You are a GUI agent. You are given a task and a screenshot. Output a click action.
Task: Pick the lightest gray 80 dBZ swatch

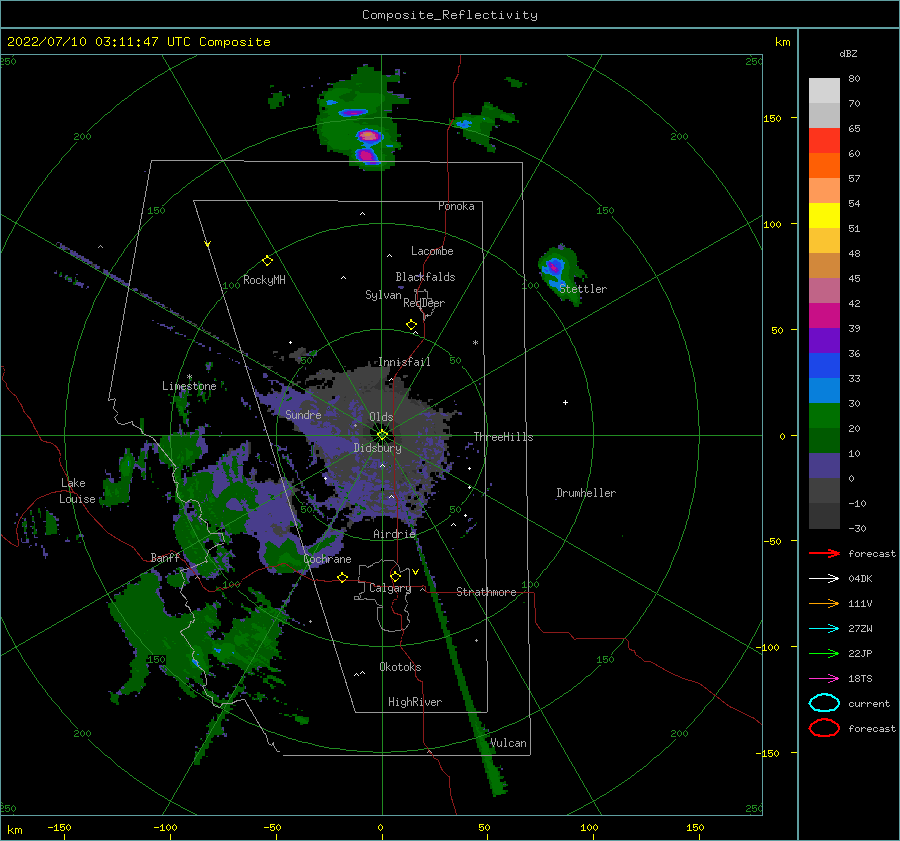(824, 91)
